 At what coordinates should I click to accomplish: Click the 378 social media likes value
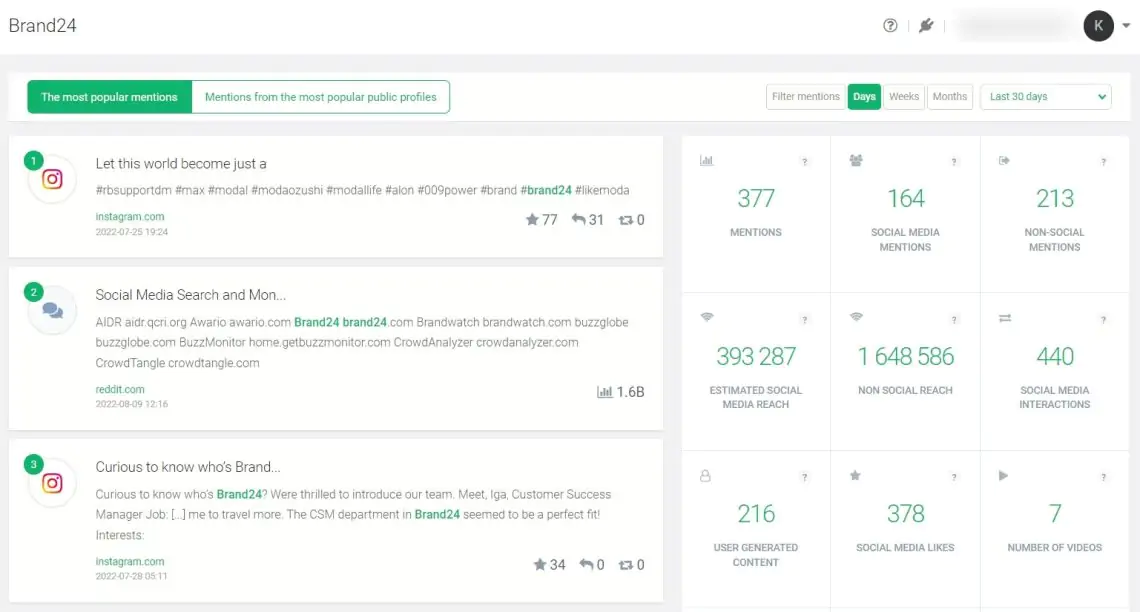905,514
